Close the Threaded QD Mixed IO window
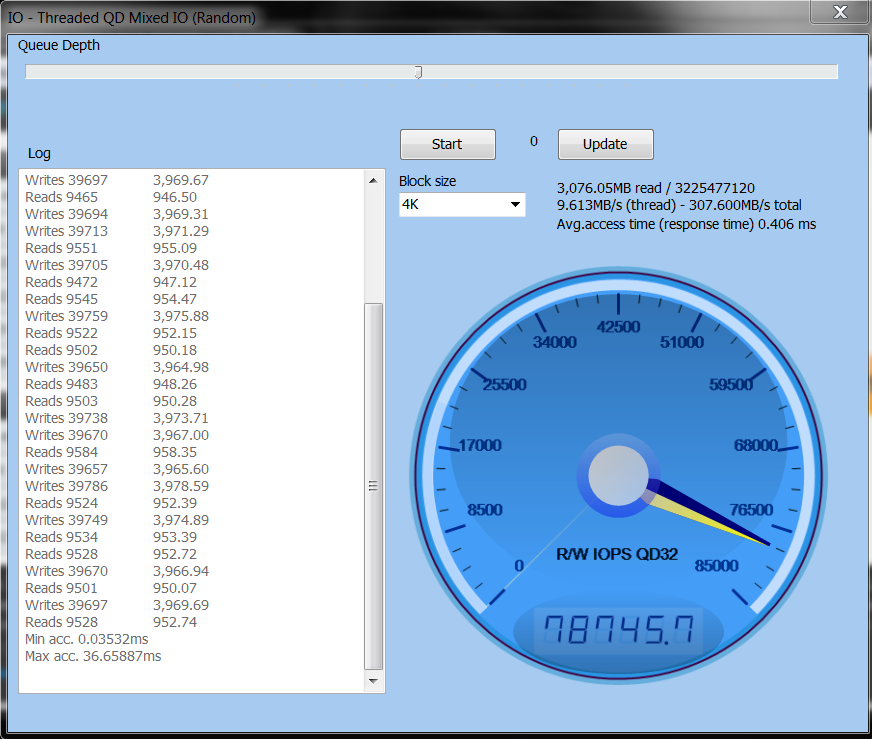The width and height of the screenshot is (872, 739). [838, 12]
